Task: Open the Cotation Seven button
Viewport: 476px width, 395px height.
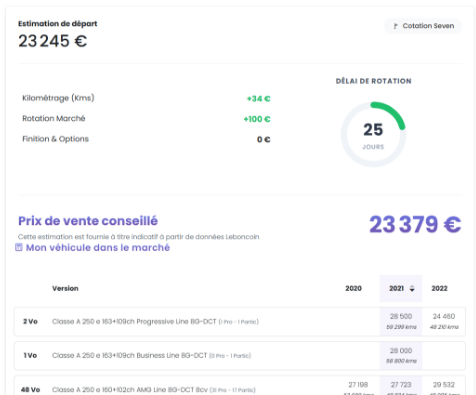Action: (x=423, y=26)
